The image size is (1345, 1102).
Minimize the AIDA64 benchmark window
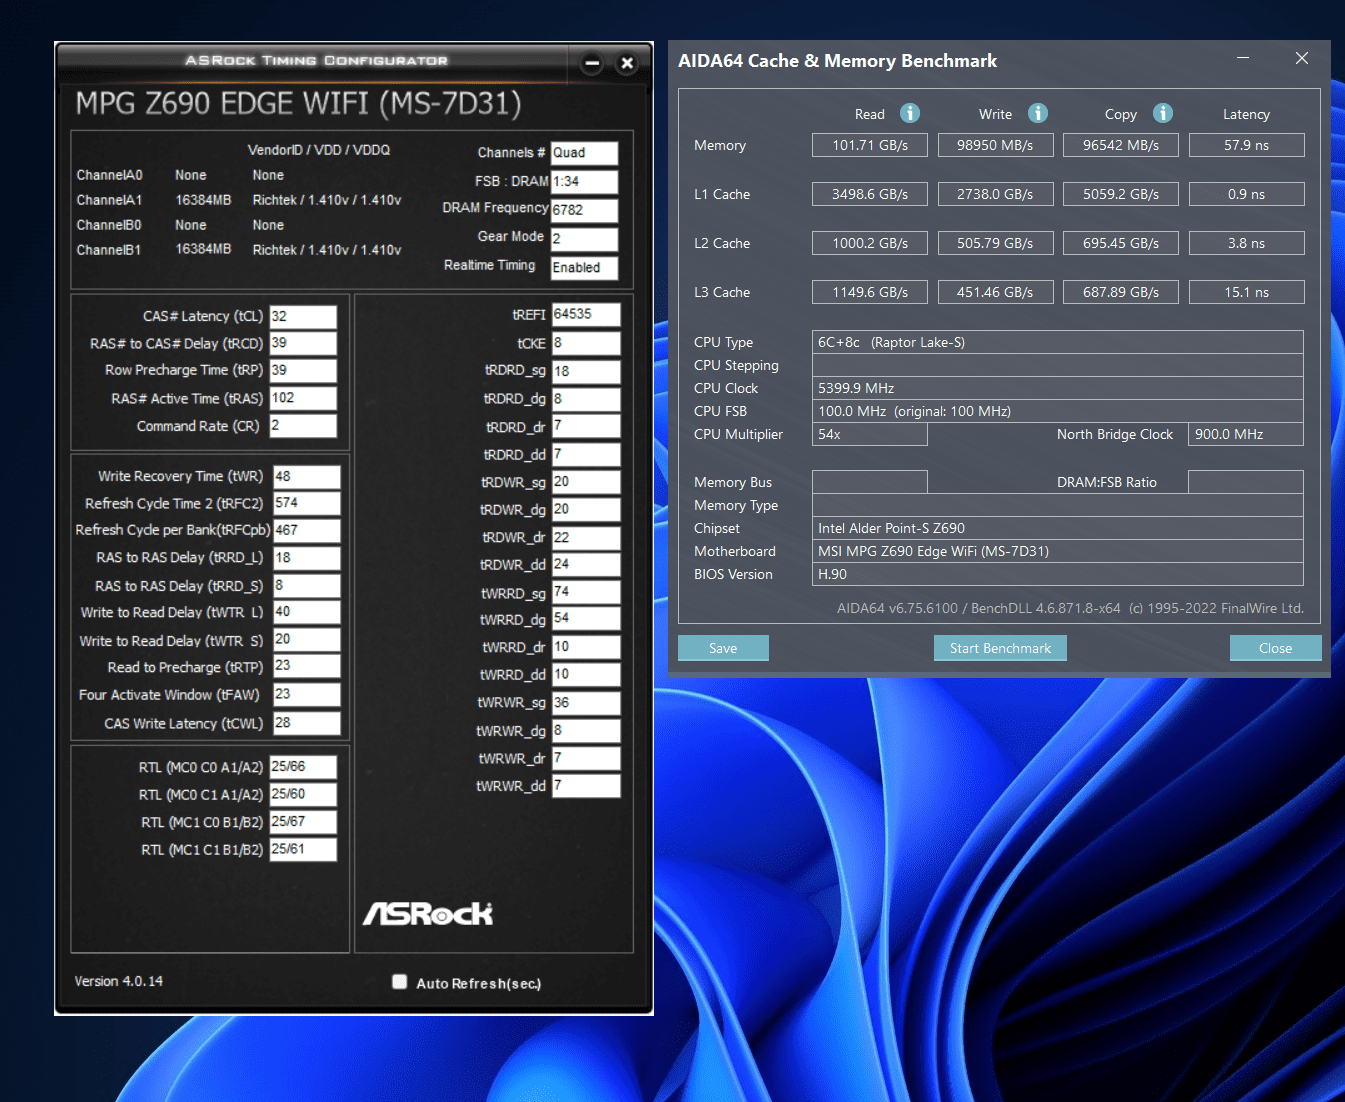[x=1243, y=58]
